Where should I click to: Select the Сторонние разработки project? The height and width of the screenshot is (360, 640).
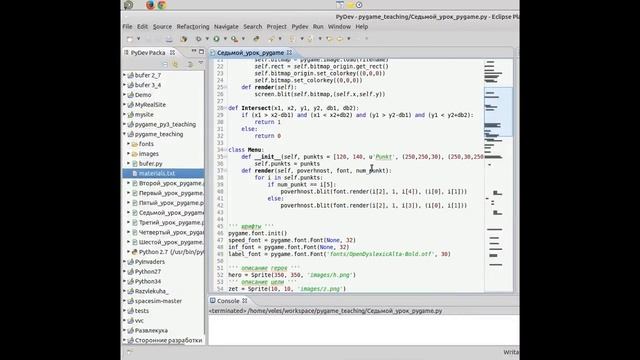(168, 340)
